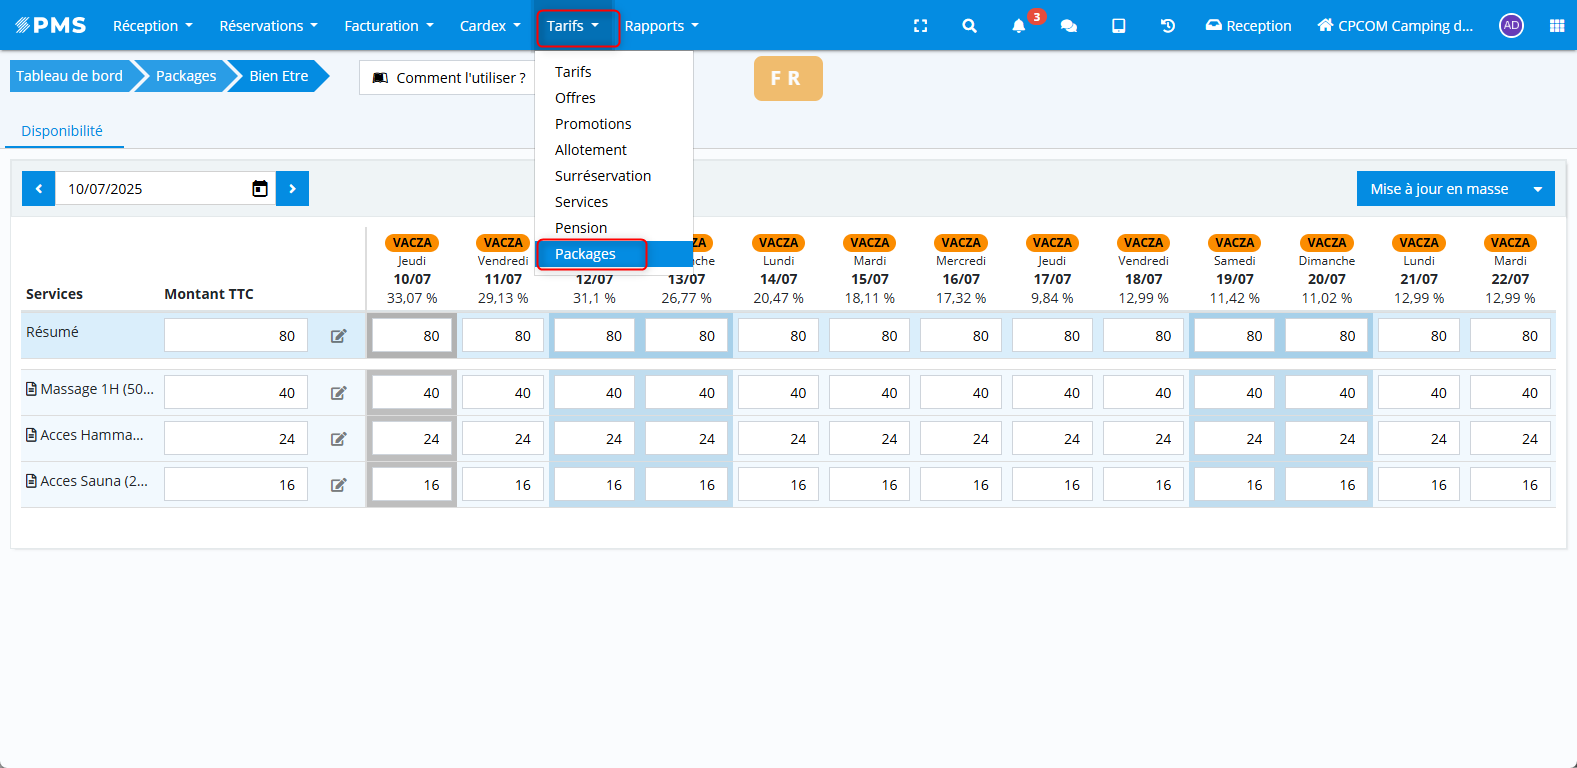Click edit icon for Massage 1H row
Screen dimensions: 1577x768
[x=339, y=393]
